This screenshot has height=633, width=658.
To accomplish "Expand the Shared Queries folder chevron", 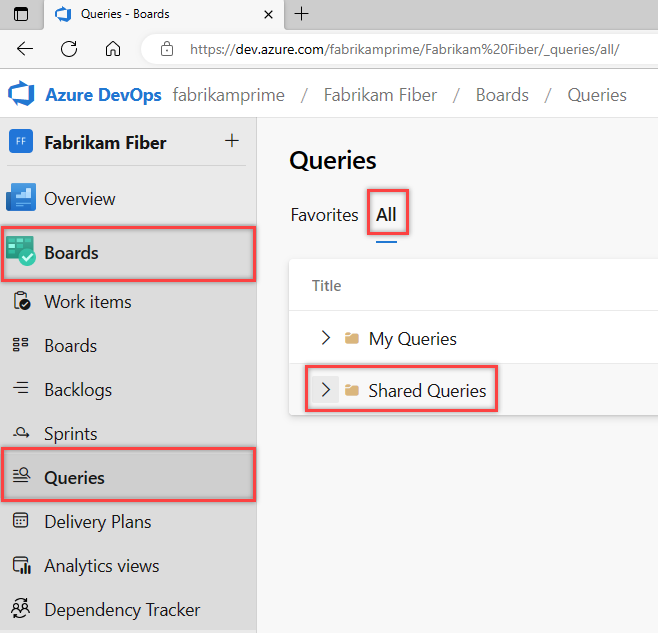I will point(326,390).
